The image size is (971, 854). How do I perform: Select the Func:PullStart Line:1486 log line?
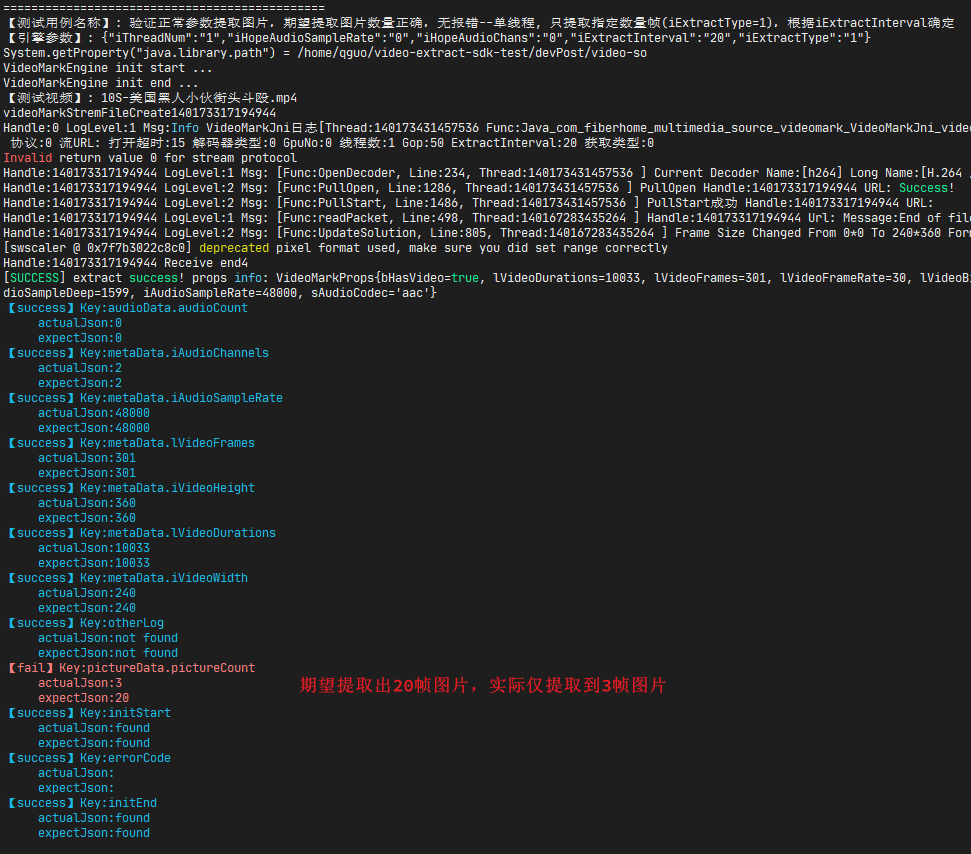coord(468,203)
